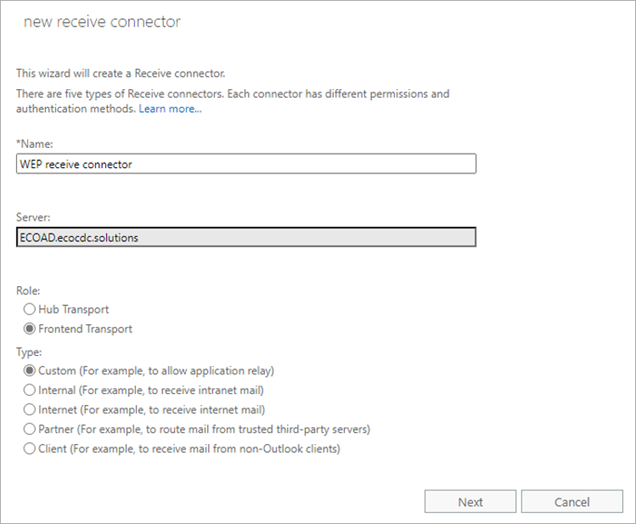Click the Server field showing ECOAD.ecocdc.solutions
This screenshot has width=636, height=524.
[x=246, y=237]
